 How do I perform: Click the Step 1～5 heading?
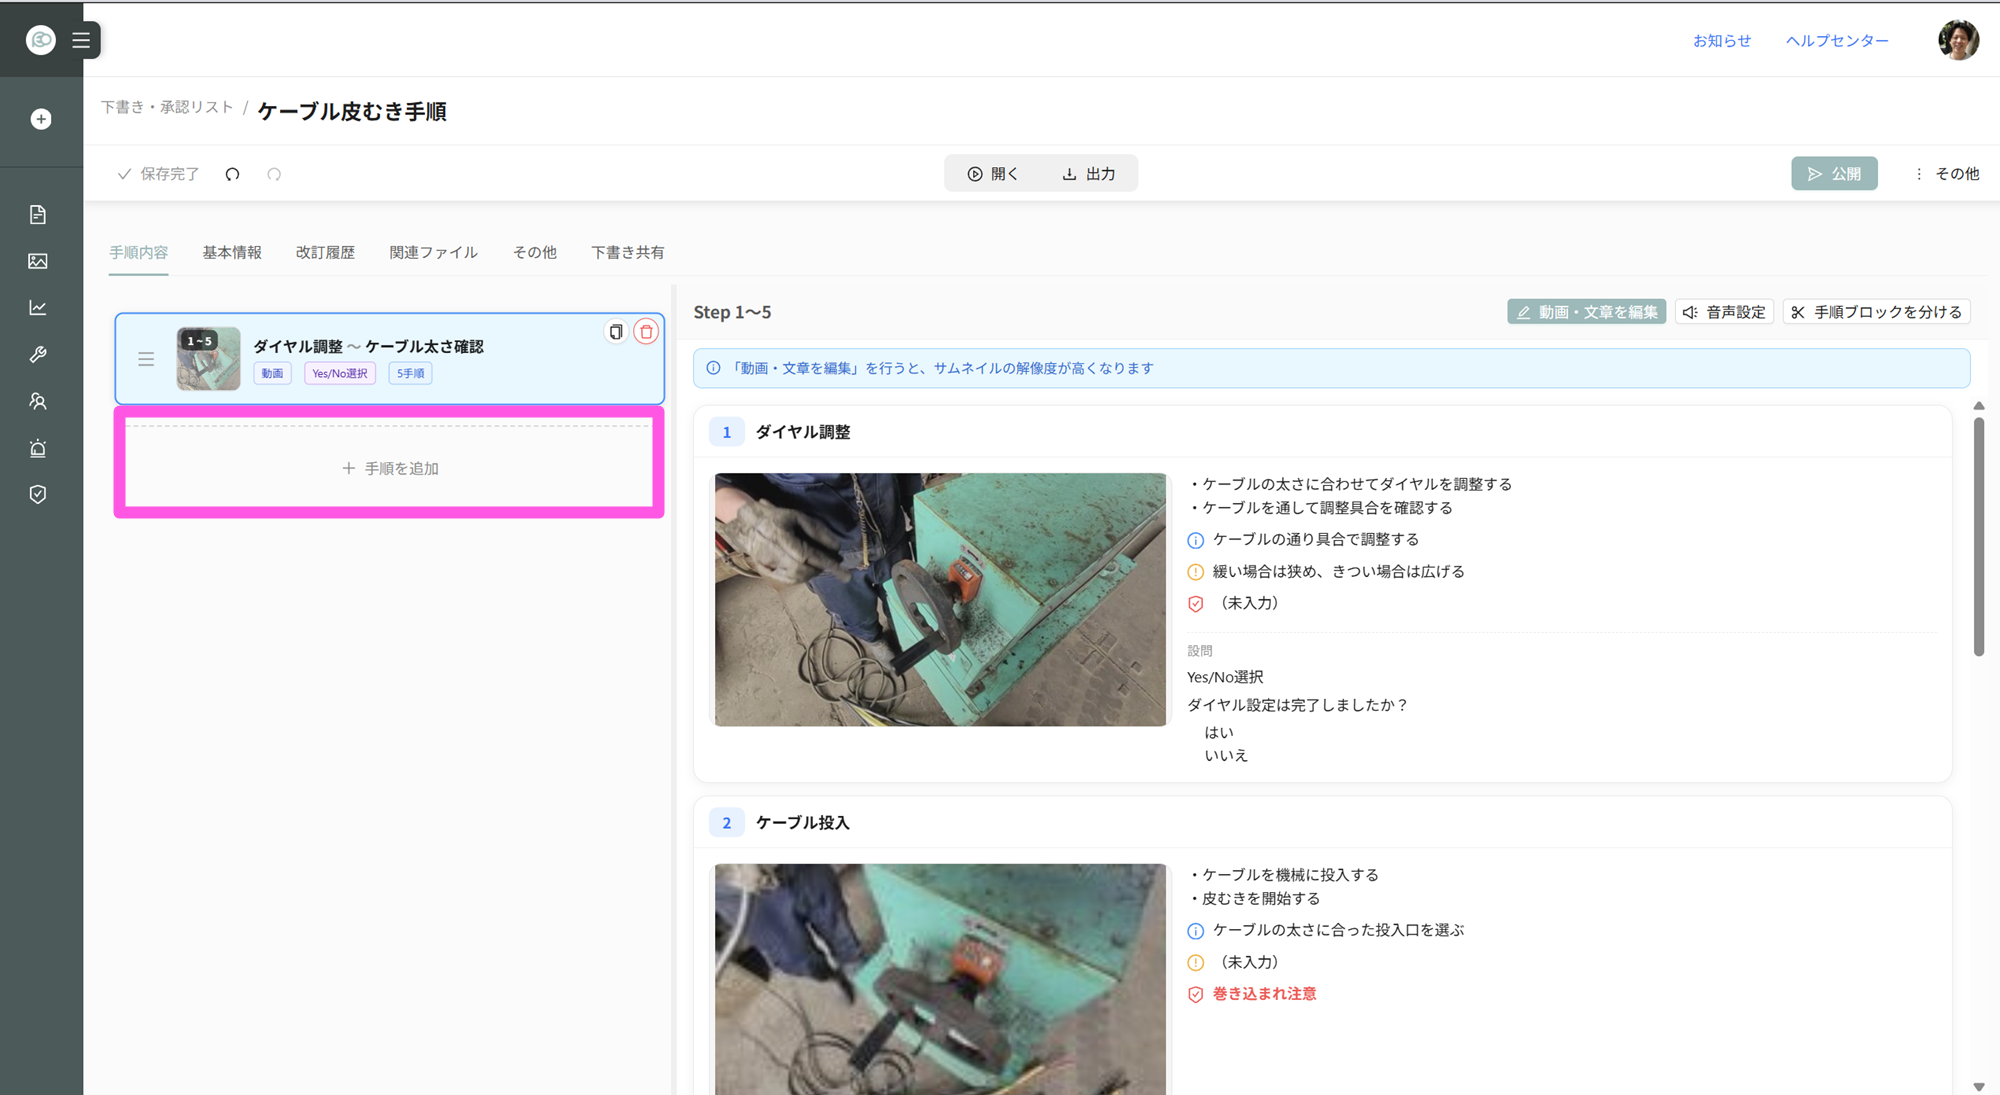(732, 312)
